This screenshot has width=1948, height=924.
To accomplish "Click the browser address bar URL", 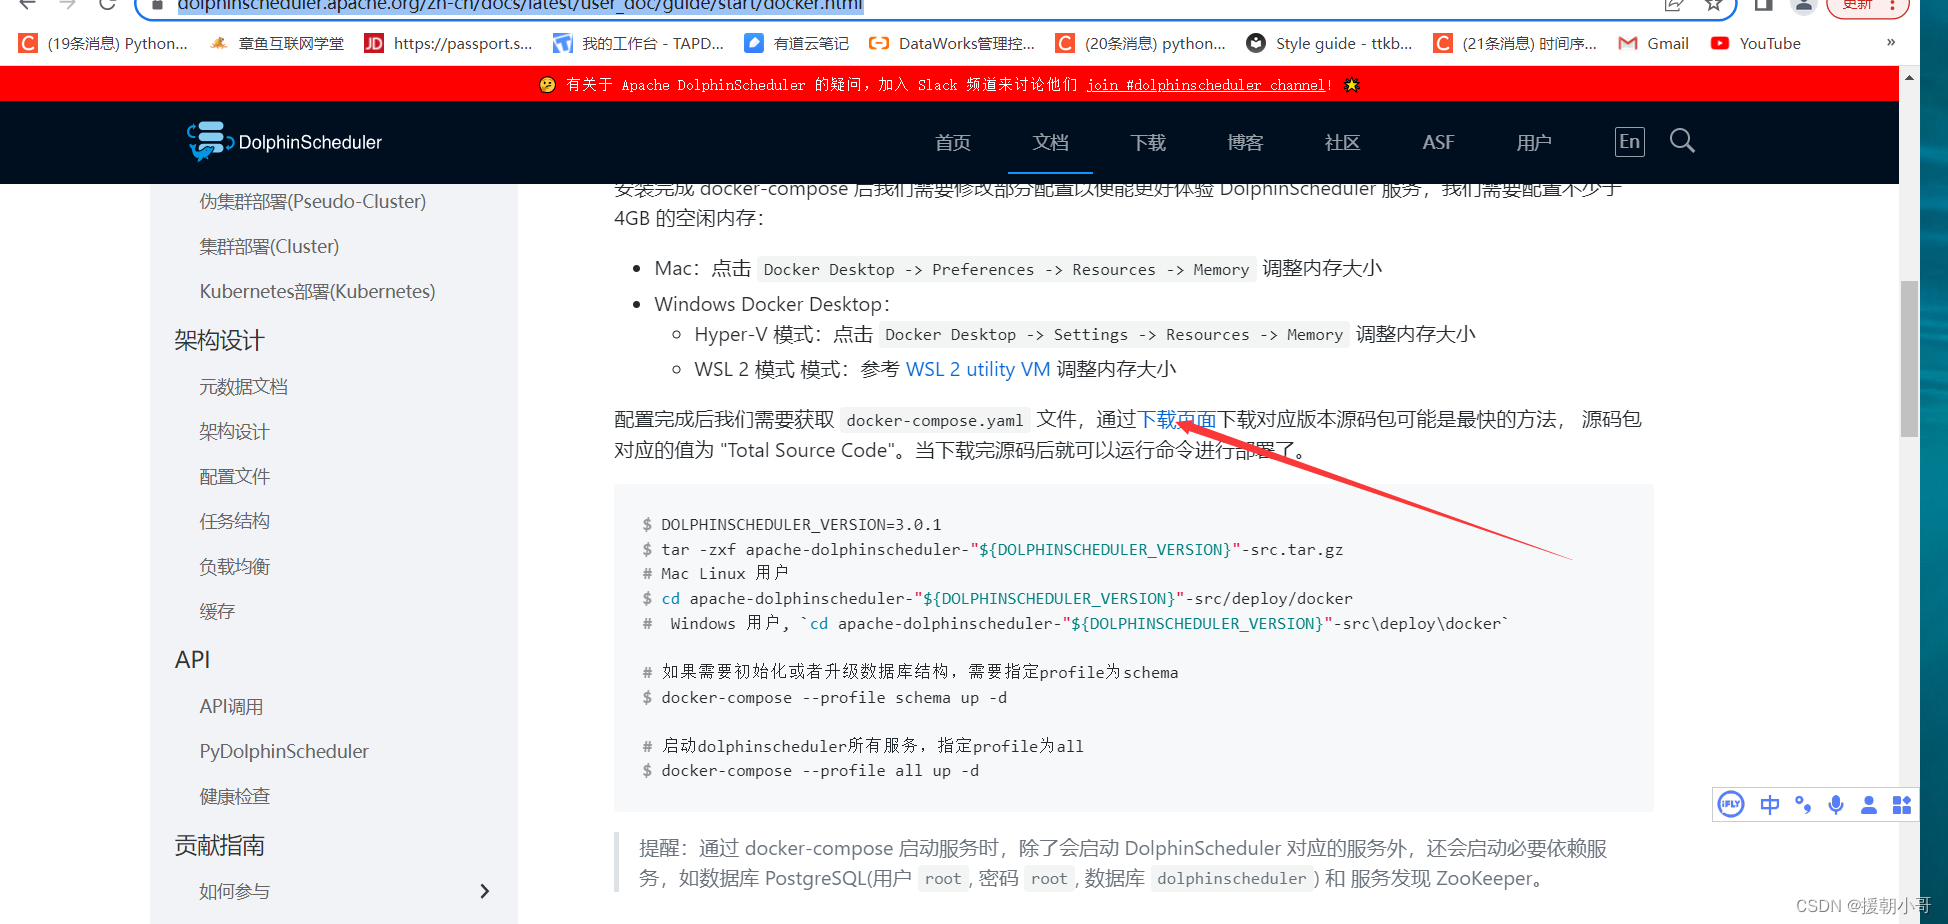I will pos(520,5).
